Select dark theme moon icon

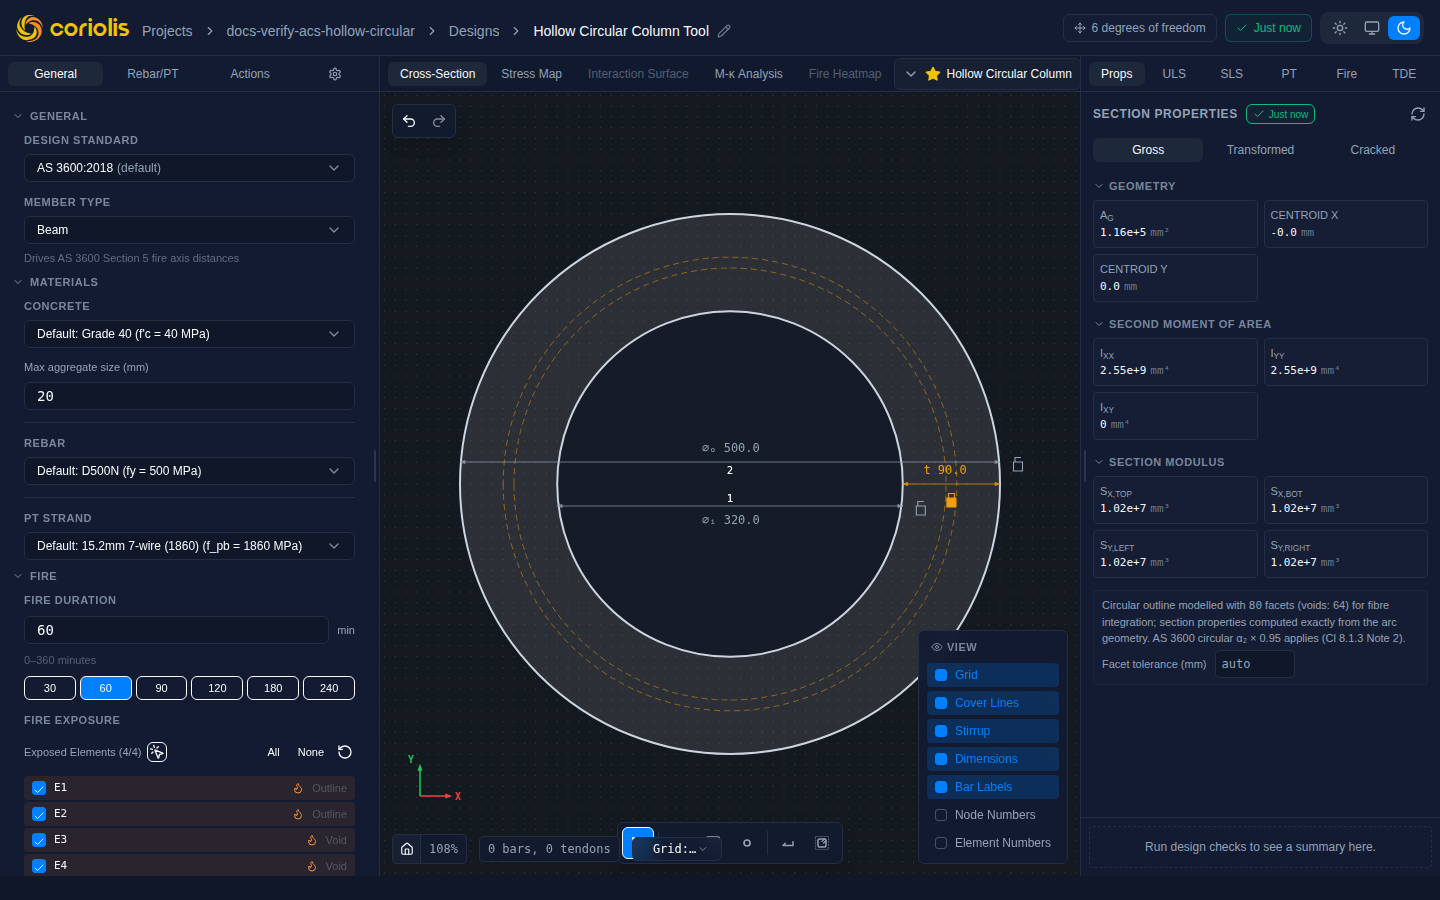[x=1404, y=28]
